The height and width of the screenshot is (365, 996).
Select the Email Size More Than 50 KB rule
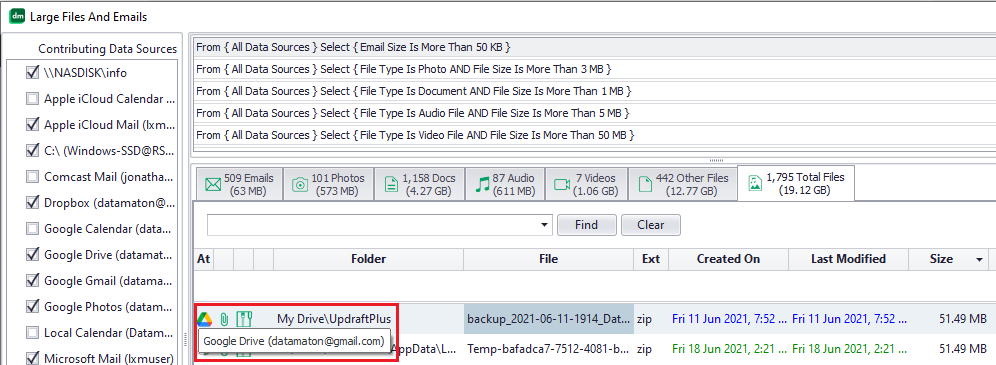[594, 47]
